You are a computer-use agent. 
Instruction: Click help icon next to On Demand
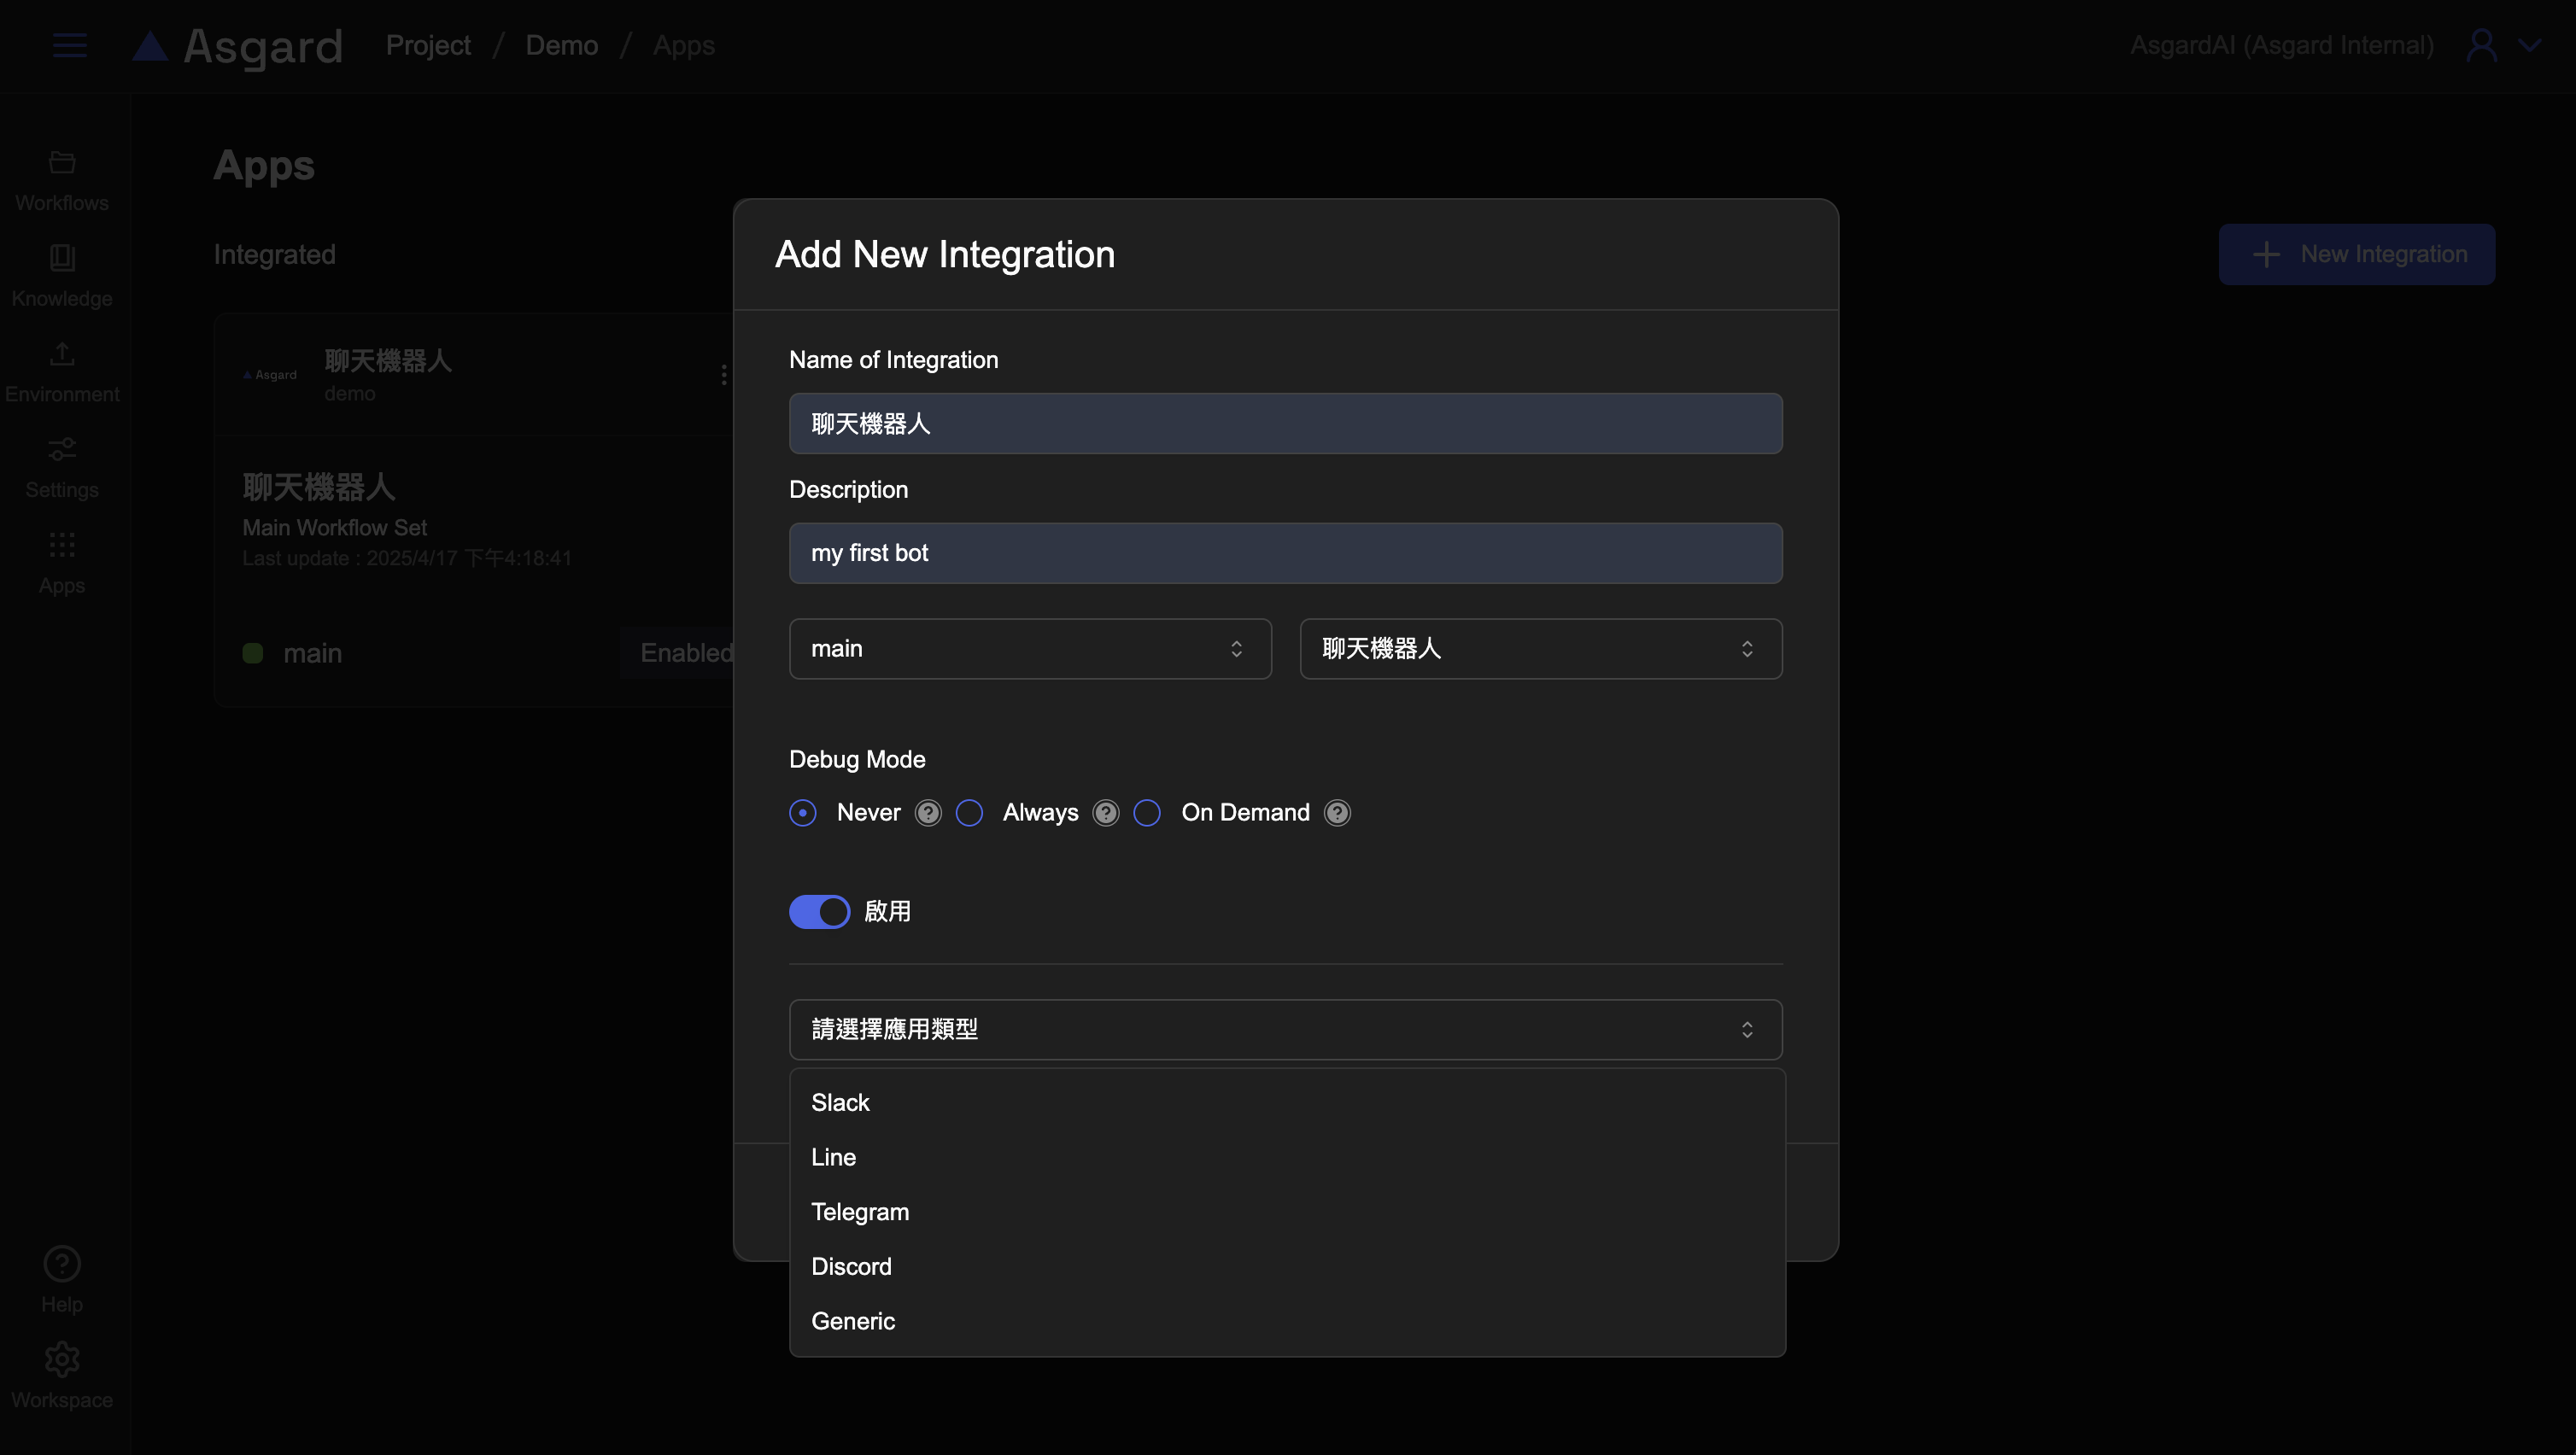tap(1337, 813)
